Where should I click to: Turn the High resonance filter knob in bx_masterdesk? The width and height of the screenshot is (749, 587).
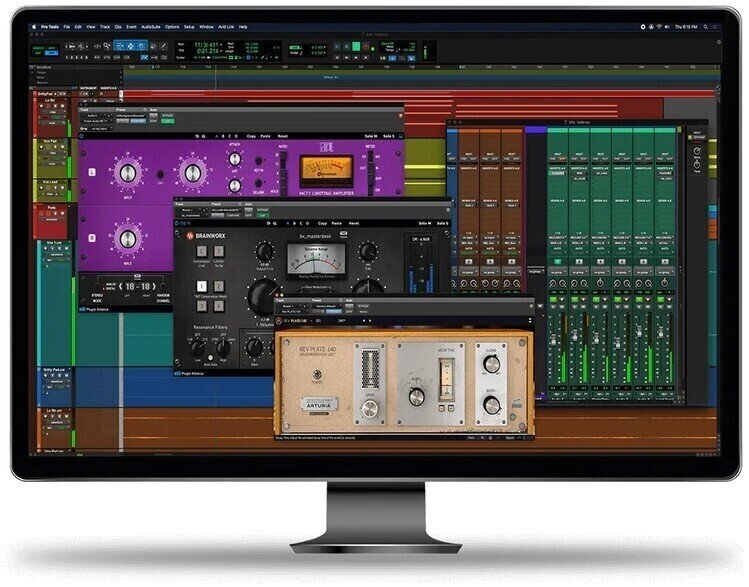223,348
